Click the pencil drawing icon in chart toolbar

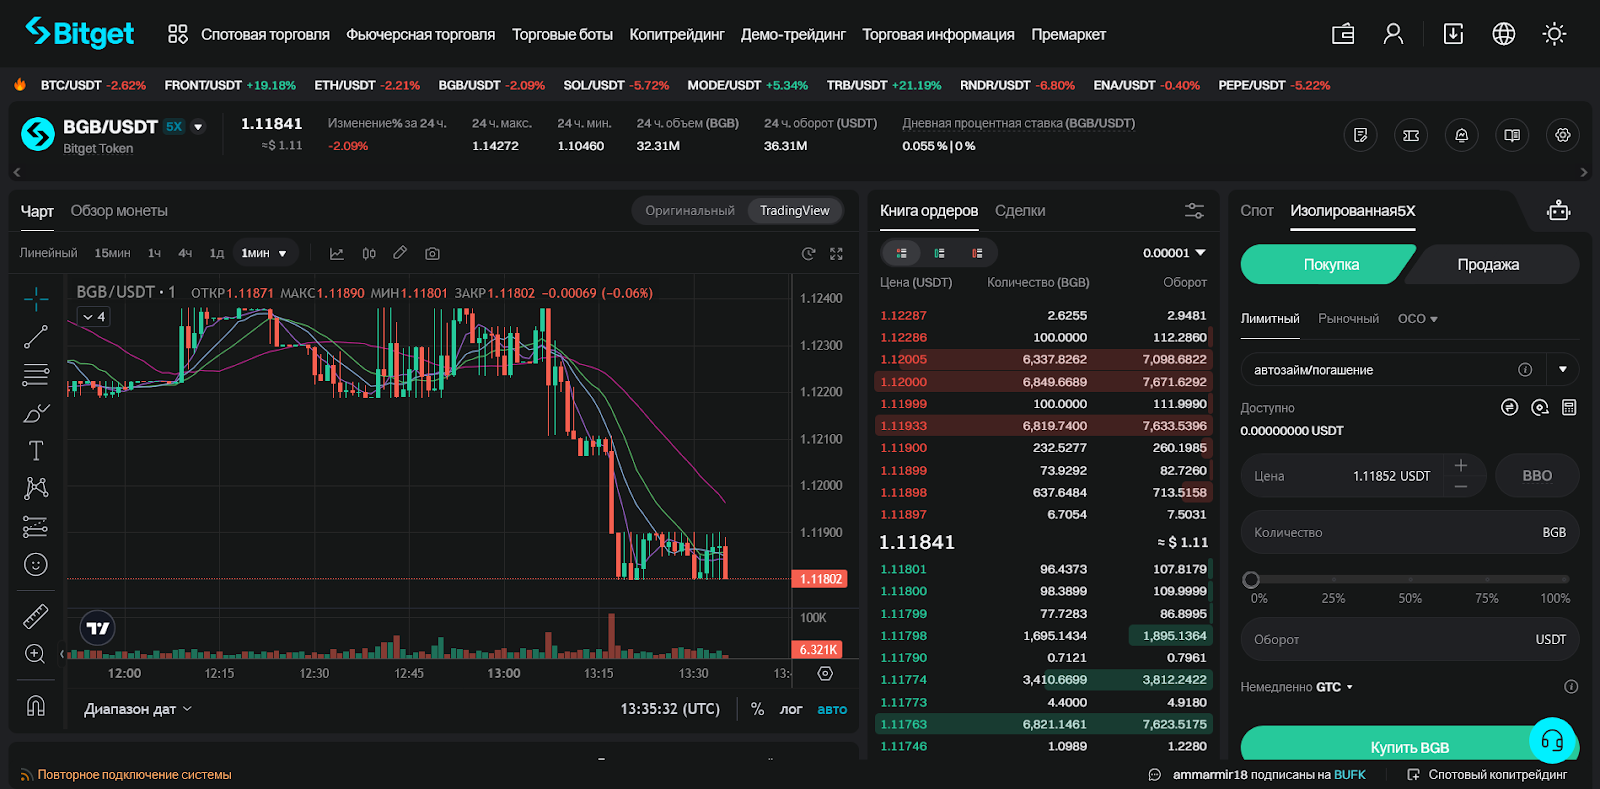pyautogui.click(x=400, y=253)
